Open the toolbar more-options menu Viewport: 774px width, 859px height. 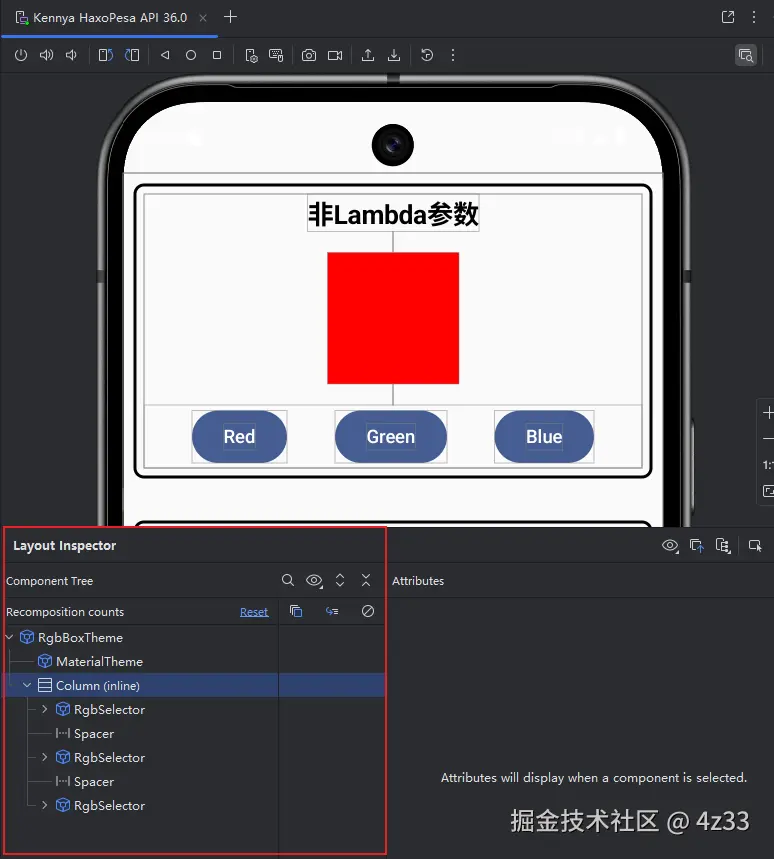(452, 55)
